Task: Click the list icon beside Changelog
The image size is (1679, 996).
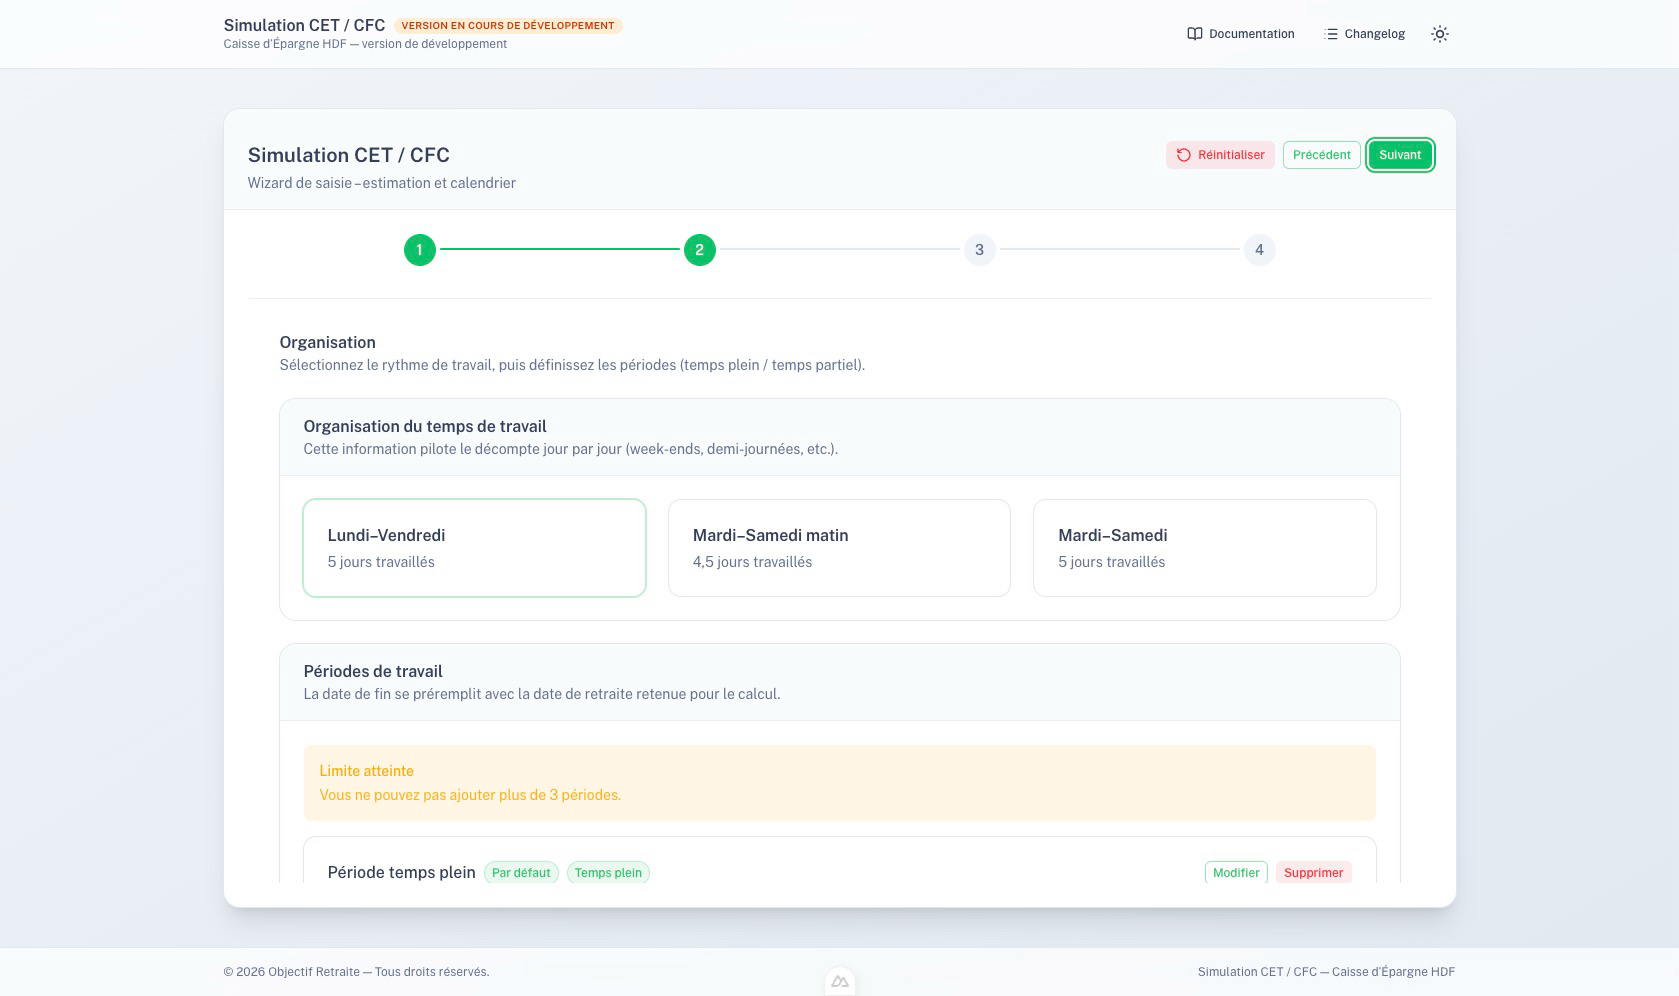Action: tap(1331, 34)
